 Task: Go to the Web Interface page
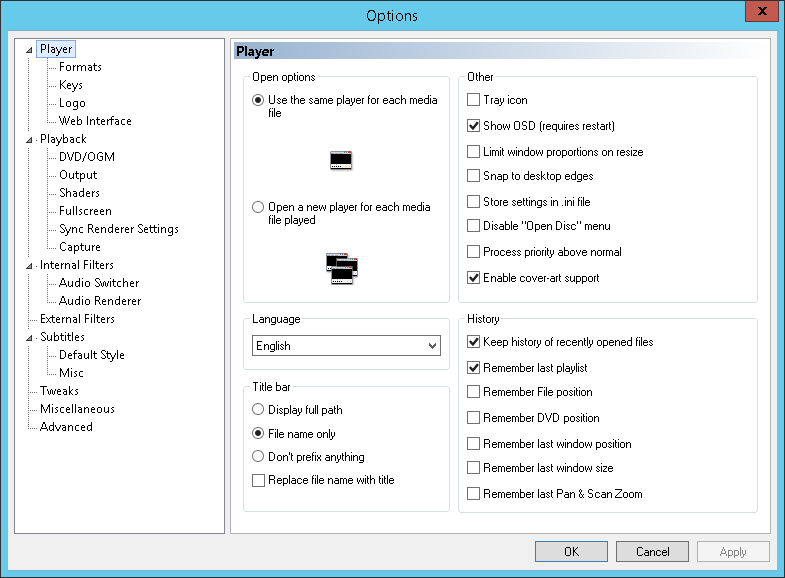click(x=95, y=121)
